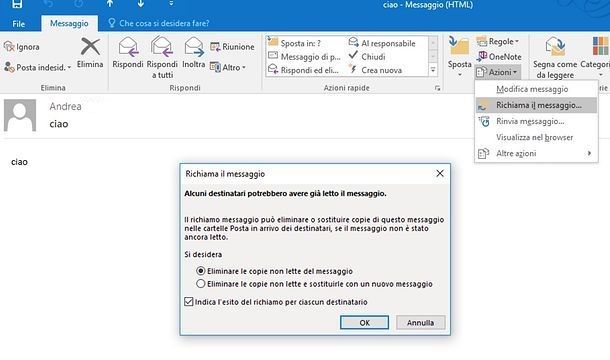Click the Rispondi a tutti icon
The width and height of the screenshot is (610, 360).
[x=162, y=47]
